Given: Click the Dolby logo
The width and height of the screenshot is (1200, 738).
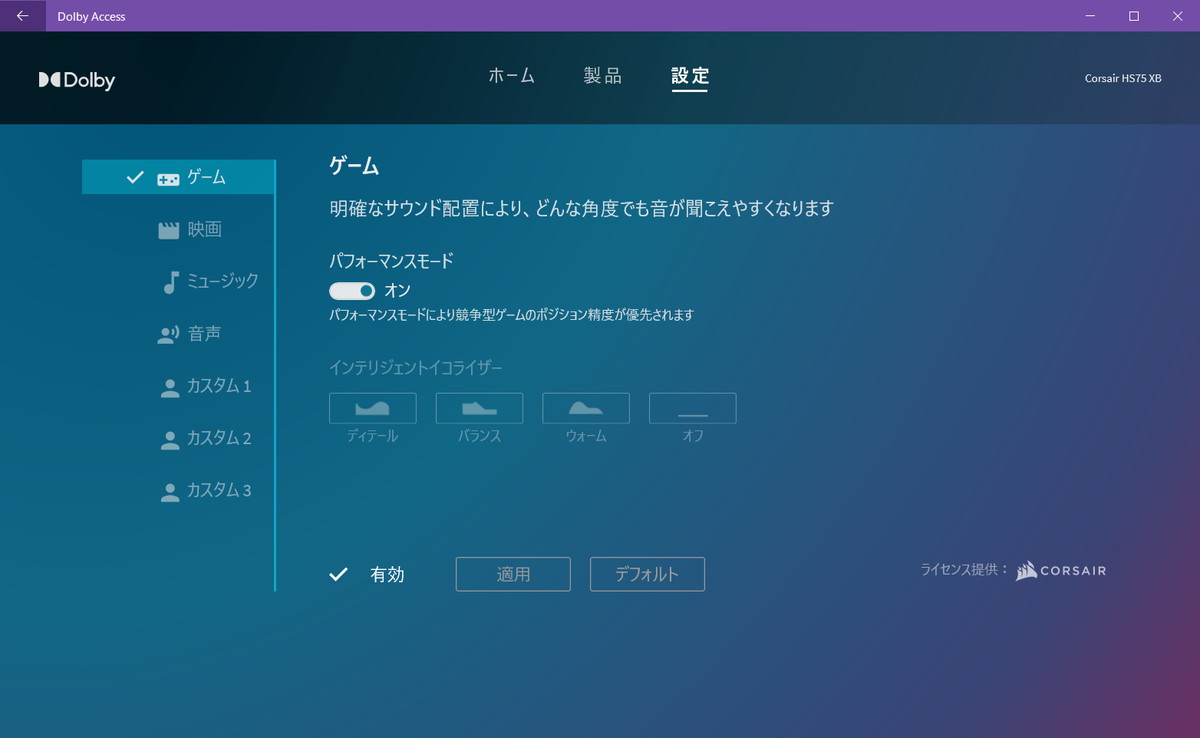Looking at the screenshot, I should coord(77,81).
